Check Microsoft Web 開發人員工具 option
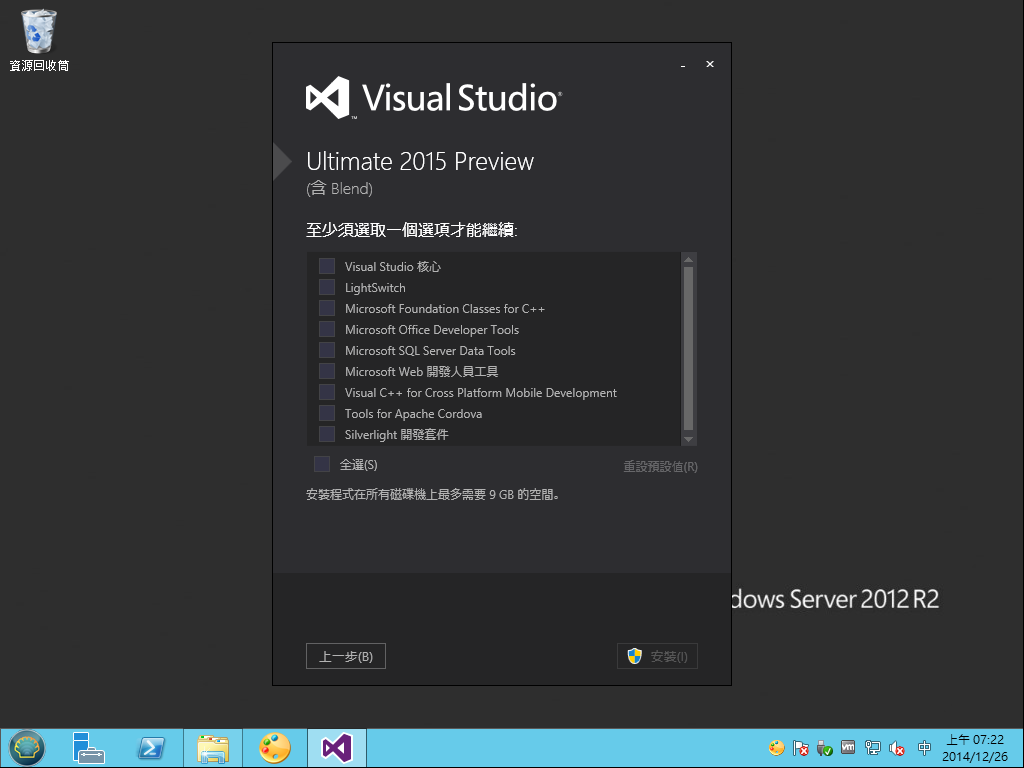1024x768 pixels. (x=327, y=371)
